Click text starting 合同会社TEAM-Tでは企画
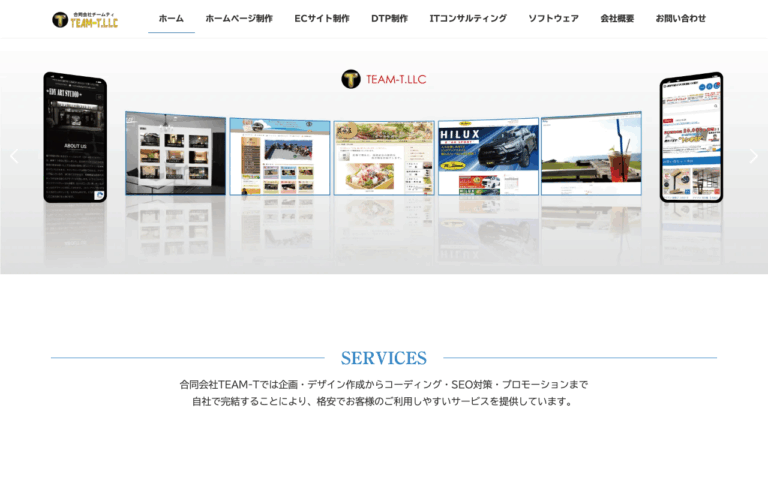768x480 pixels. (384, 384)
